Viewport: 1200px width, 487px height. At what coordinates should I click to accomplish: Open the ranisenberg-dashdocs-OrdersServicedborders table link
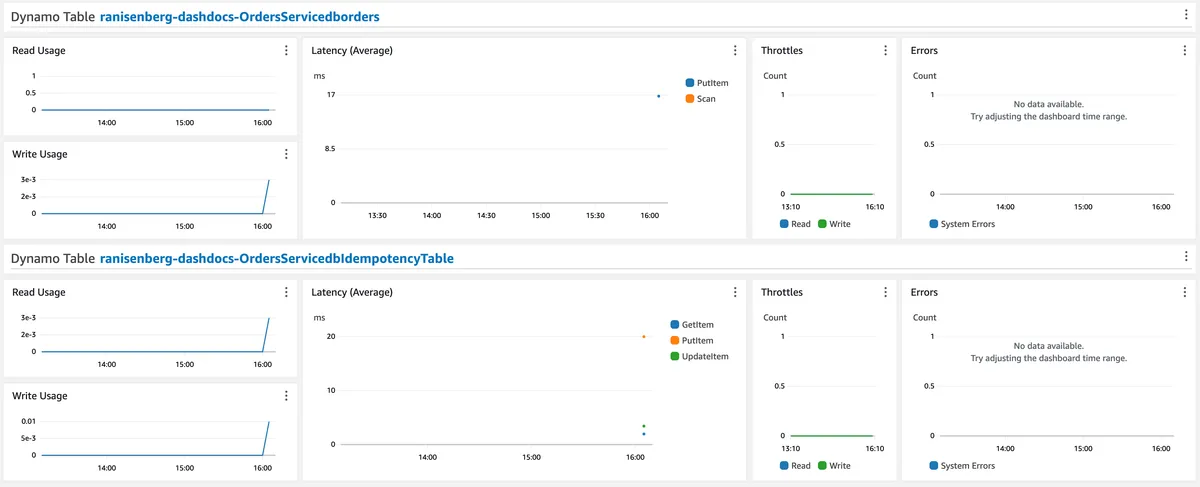[x=239, y=17]
